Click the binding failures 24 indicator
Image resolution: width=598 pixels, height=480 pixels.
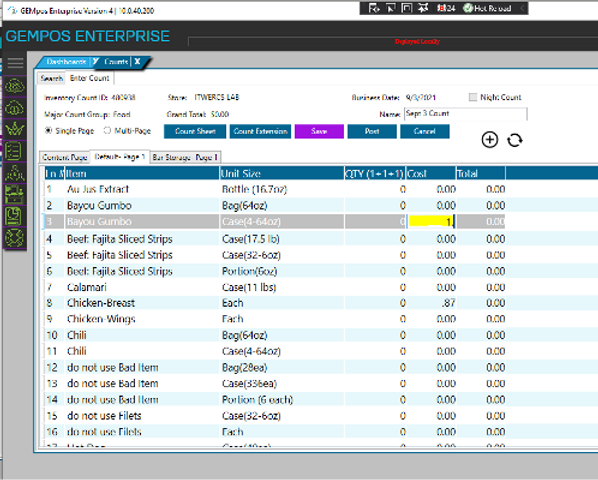446,8
